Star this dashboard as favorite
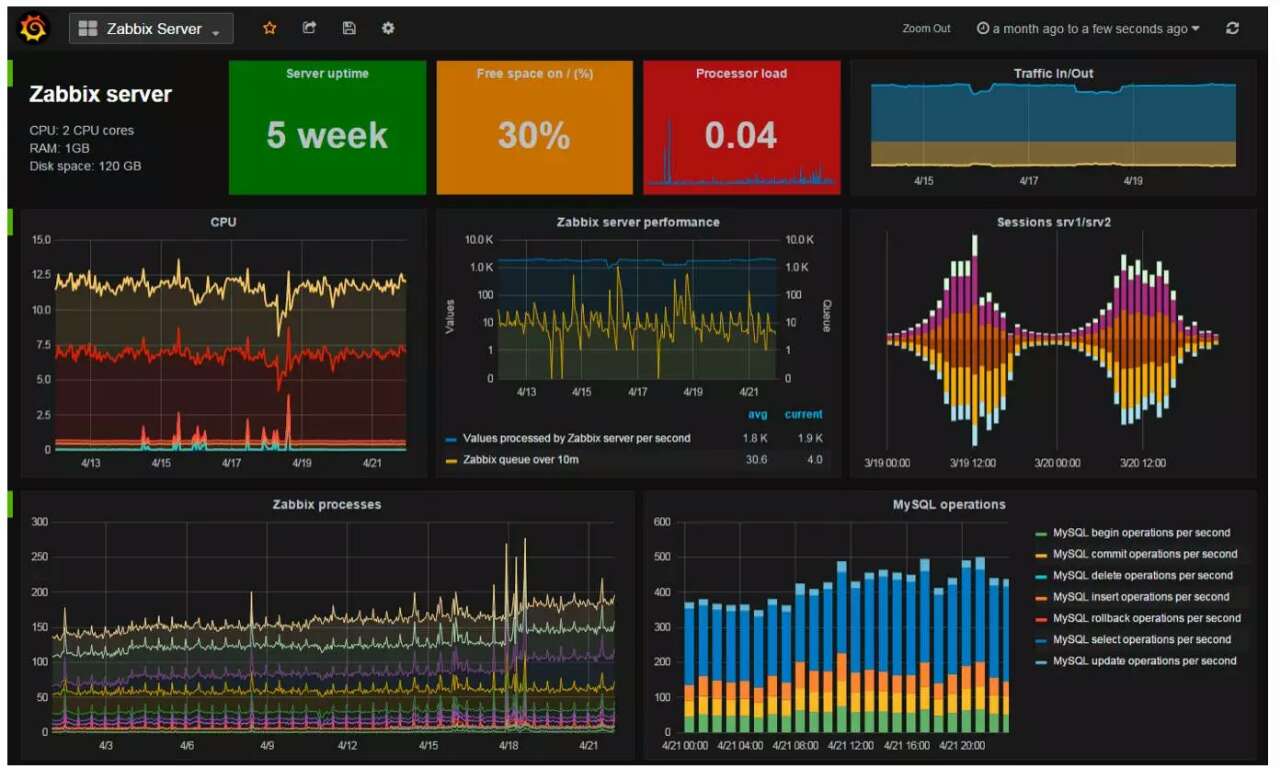Screen dimensions: 1280x780 pyautogui.click(x=269, y=28)
